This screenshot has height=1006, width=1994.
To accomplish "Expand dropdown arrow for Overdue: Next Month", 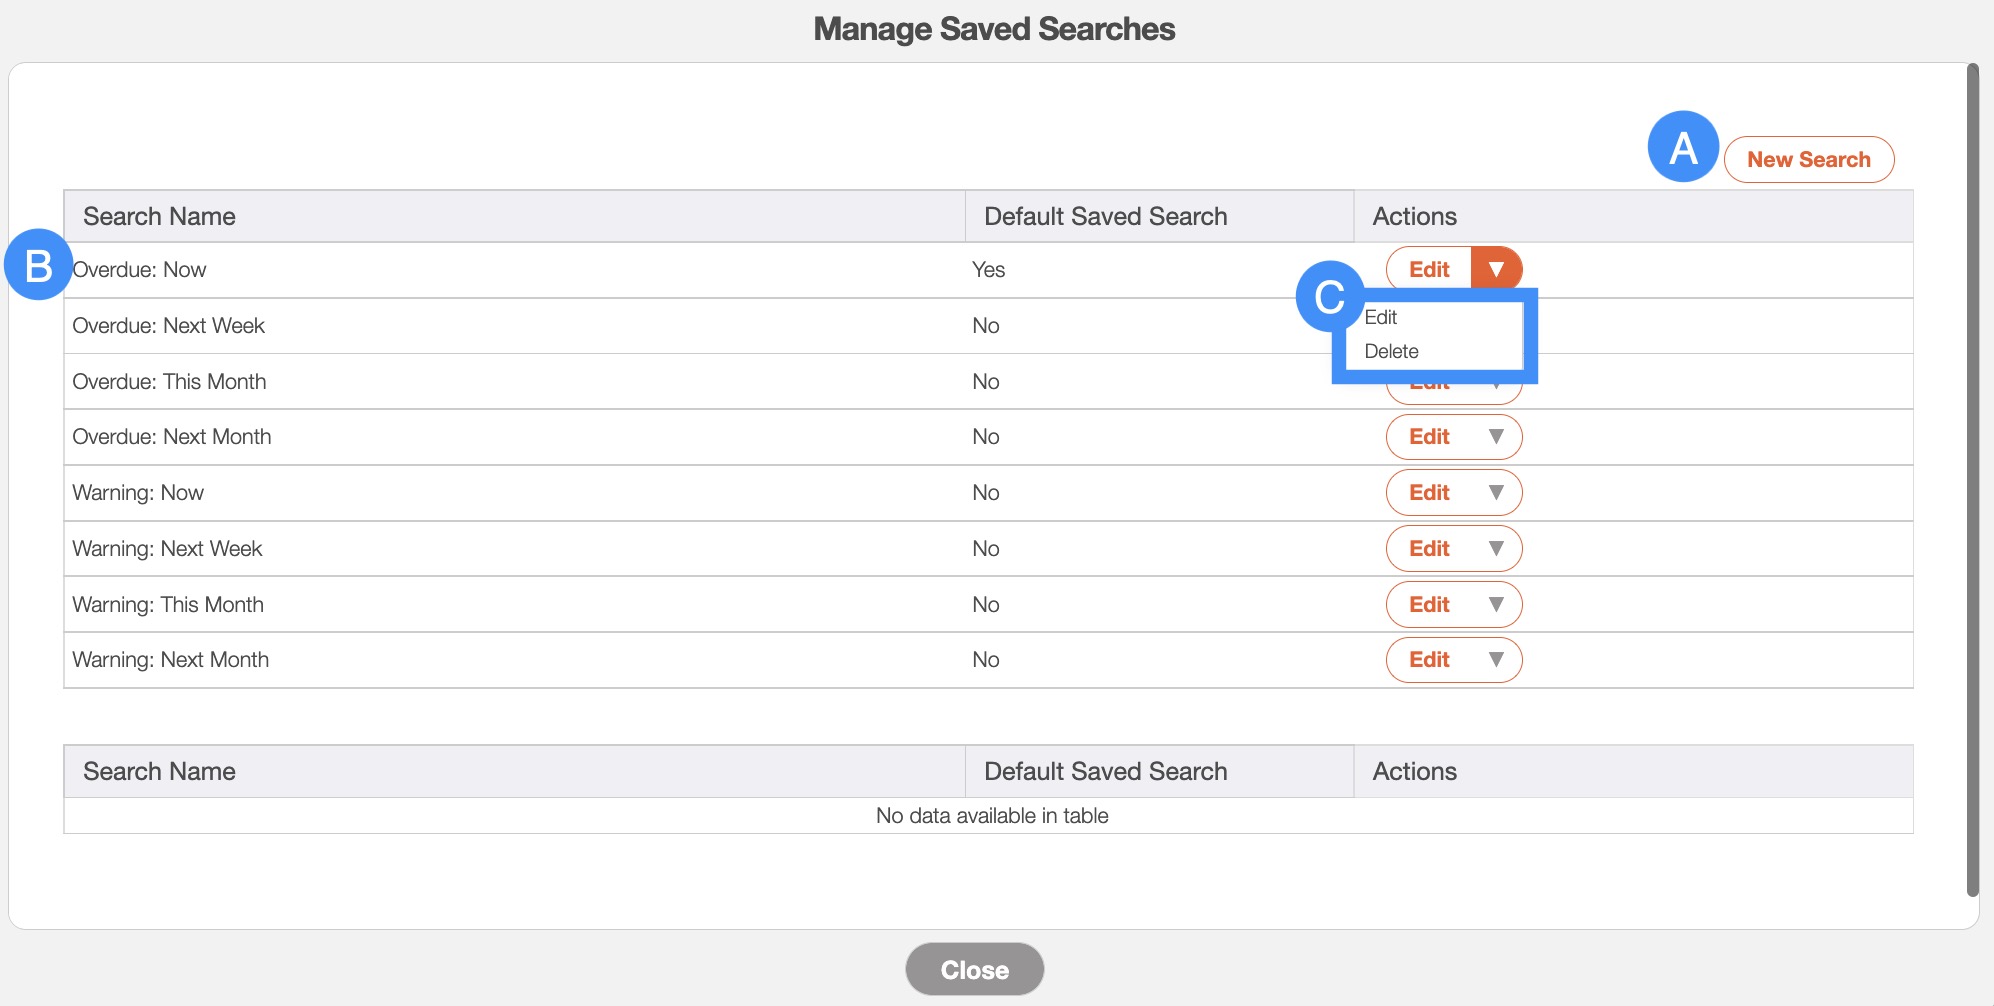I will tap(1496, 437).
